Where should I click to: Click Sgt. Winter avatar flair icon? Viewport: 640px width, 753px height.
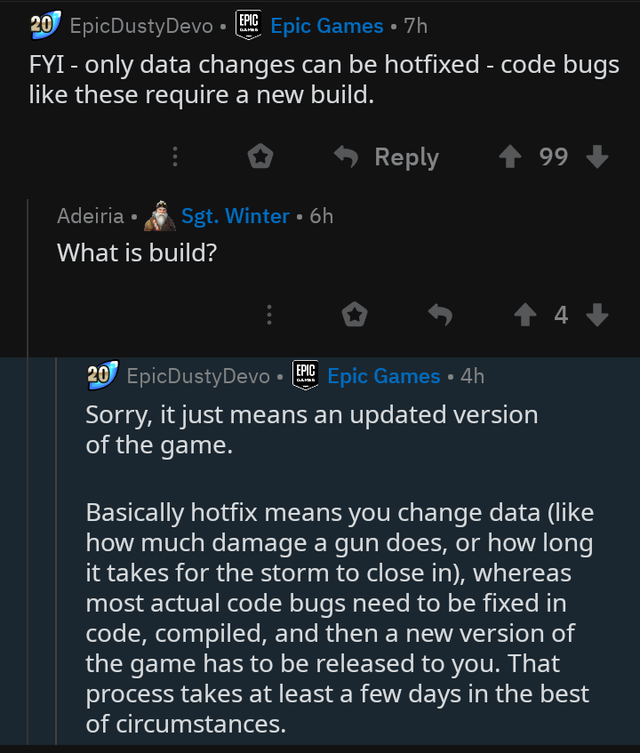(160, 215)
